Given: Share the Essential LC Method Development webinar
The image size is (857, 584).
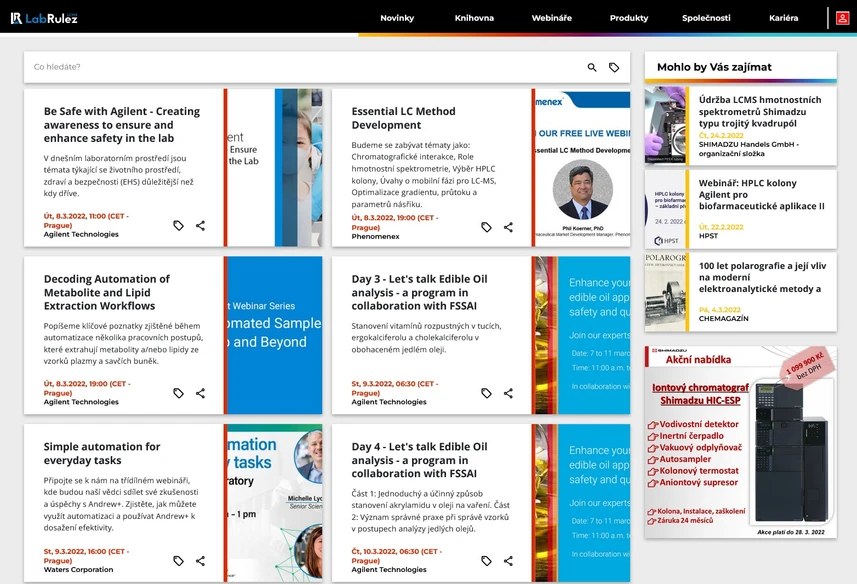Looking at the screenshot, I should click(x=508, y=227).
